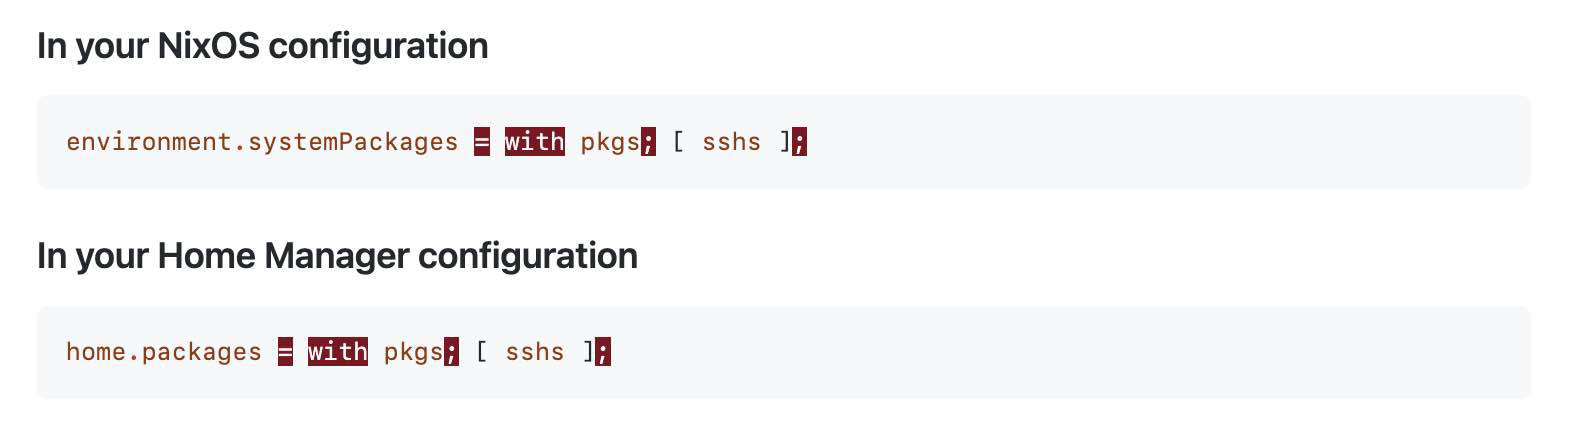Click the opening bracket in the home.packages line
The width and height of the screenshot is (1586, 422).
(482, 352)
